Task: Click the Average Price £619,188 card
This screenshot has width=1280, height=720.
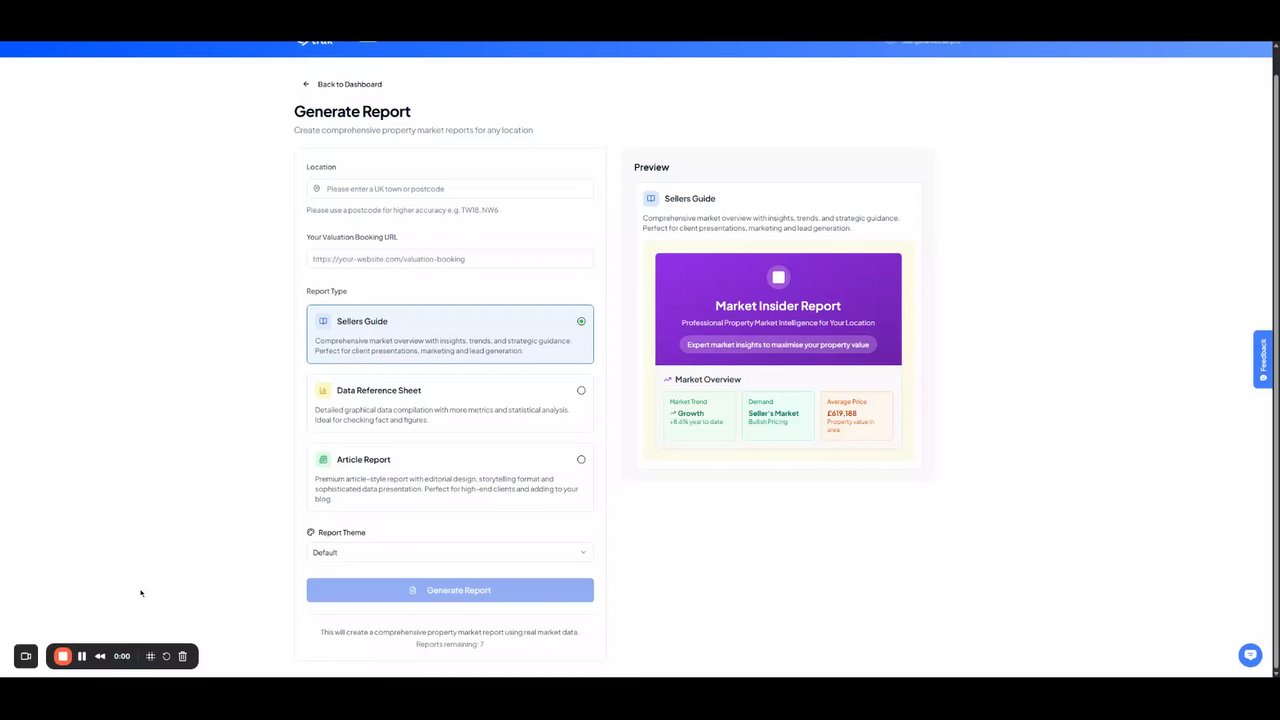Action: pos(857,414)
